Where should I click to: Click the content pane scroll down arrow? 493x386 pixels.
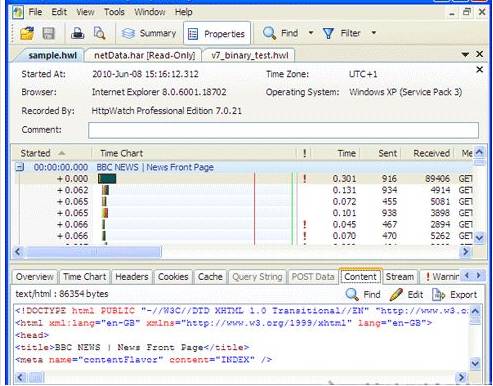click(475, 363)
